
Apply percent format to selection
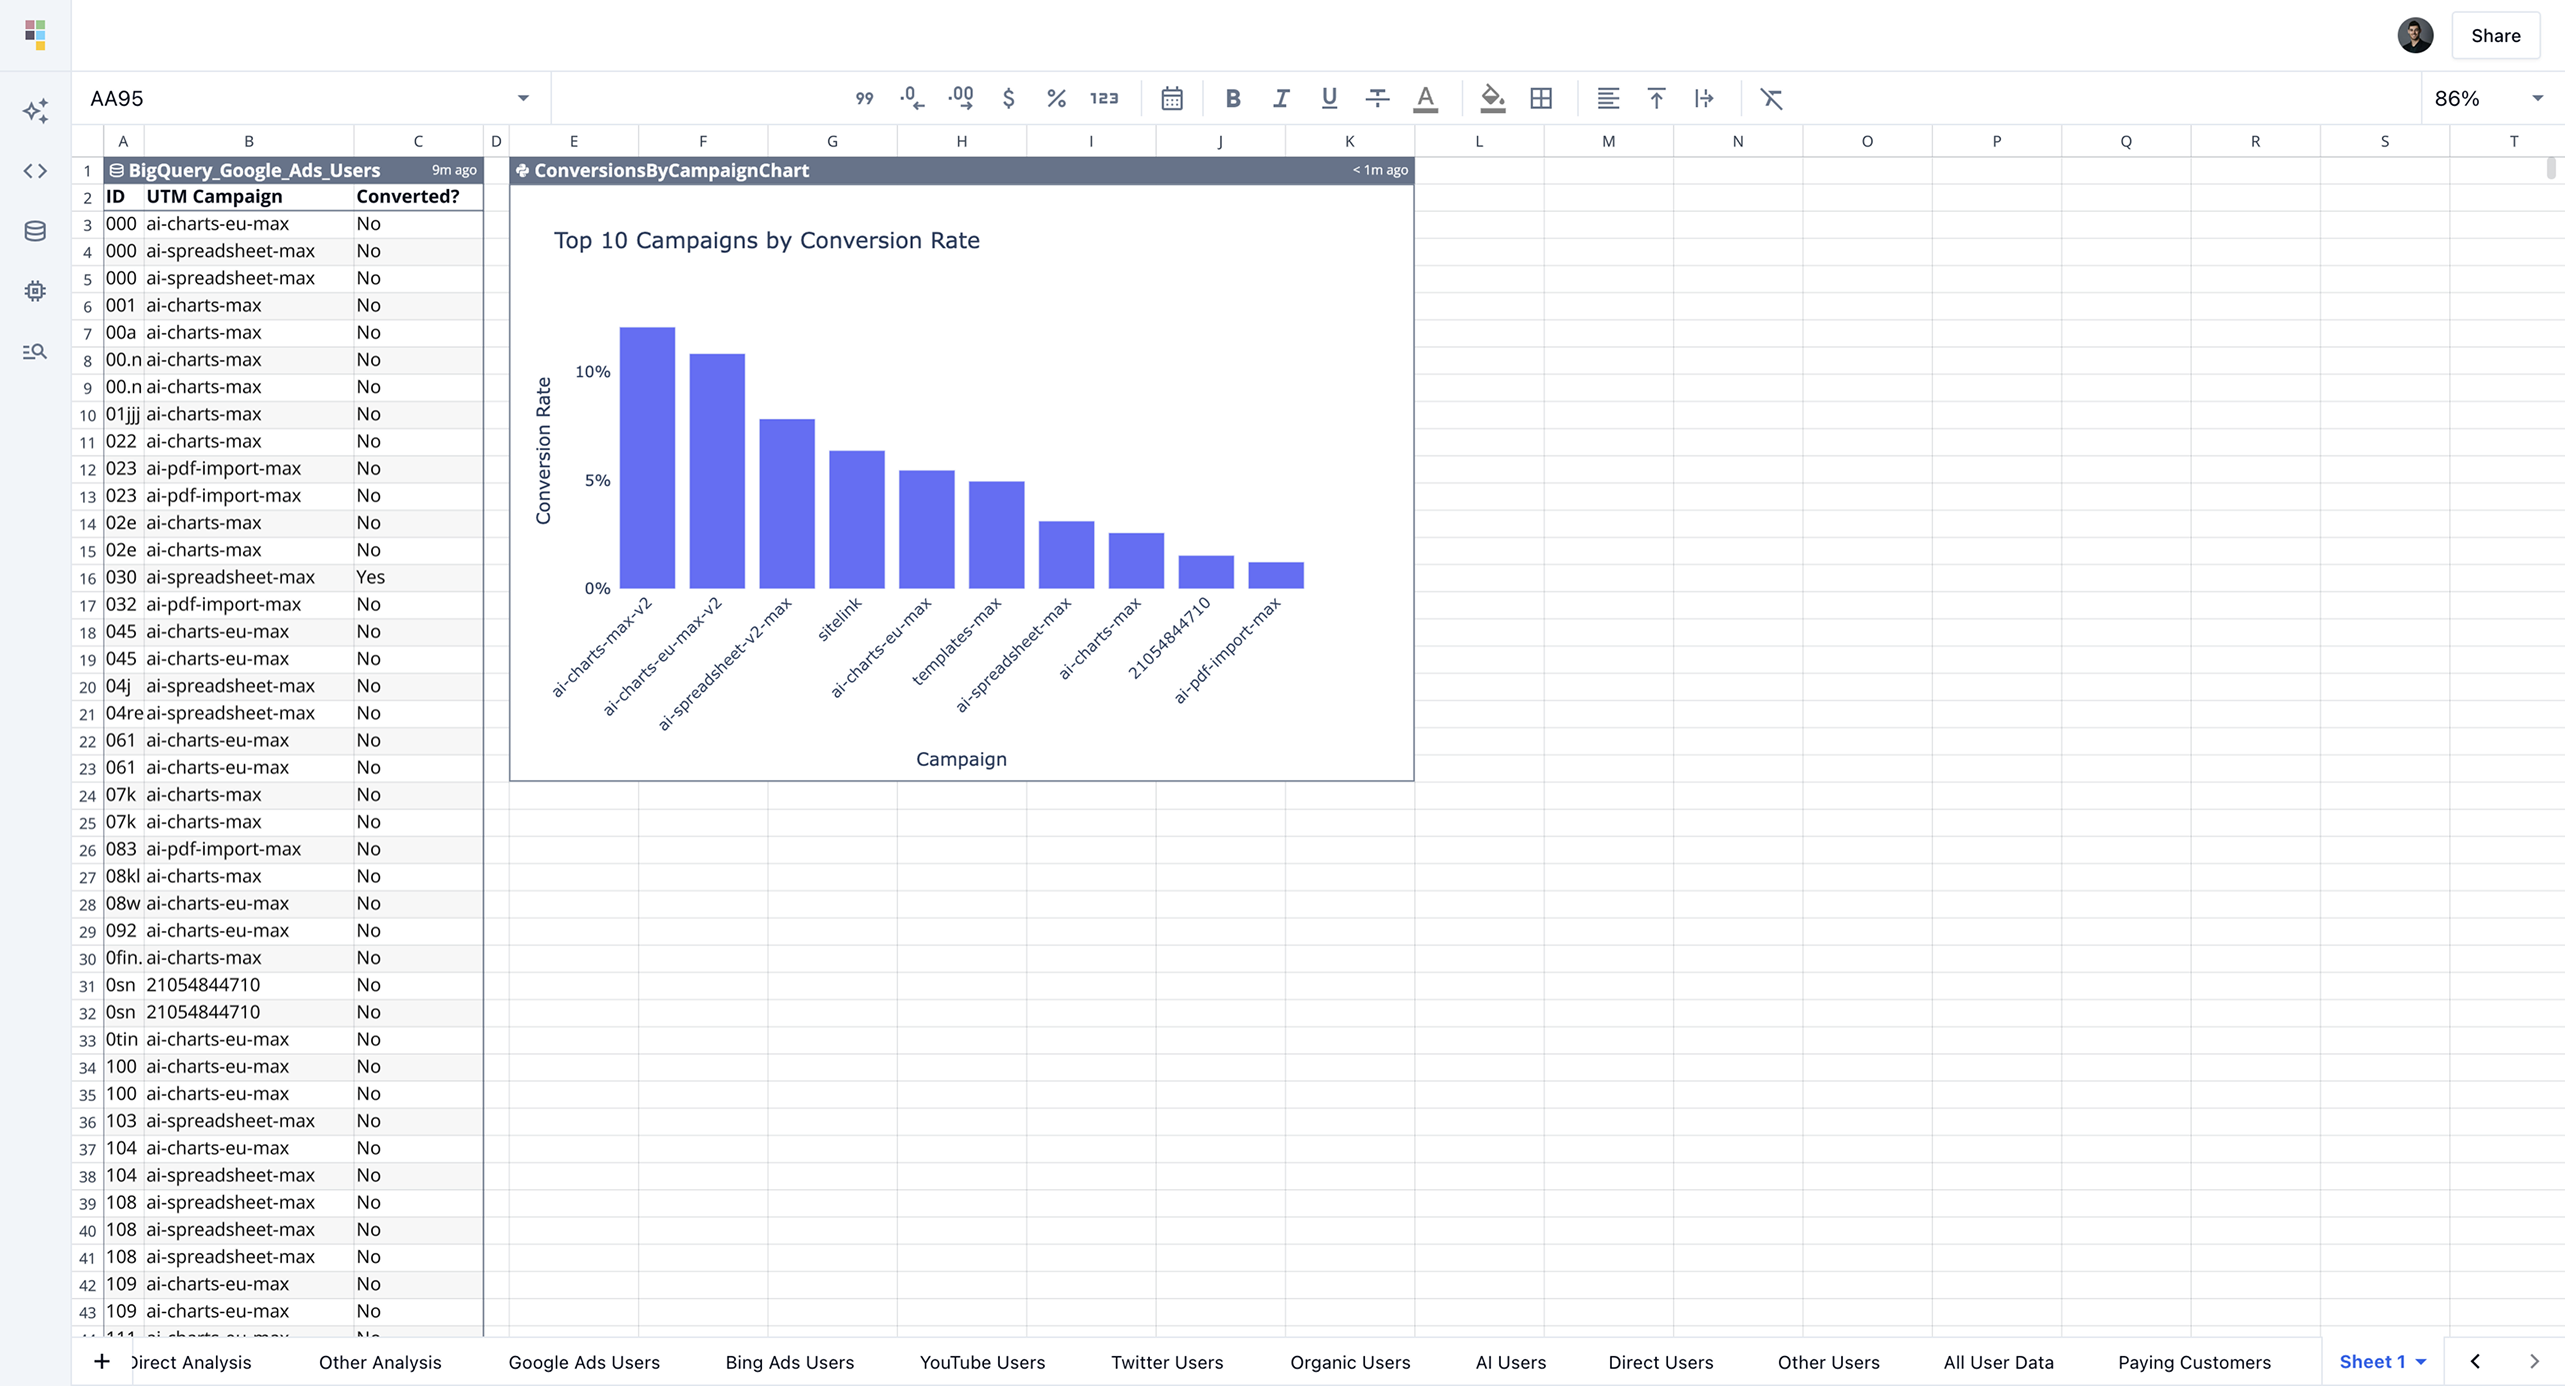tap(1056, 97)
